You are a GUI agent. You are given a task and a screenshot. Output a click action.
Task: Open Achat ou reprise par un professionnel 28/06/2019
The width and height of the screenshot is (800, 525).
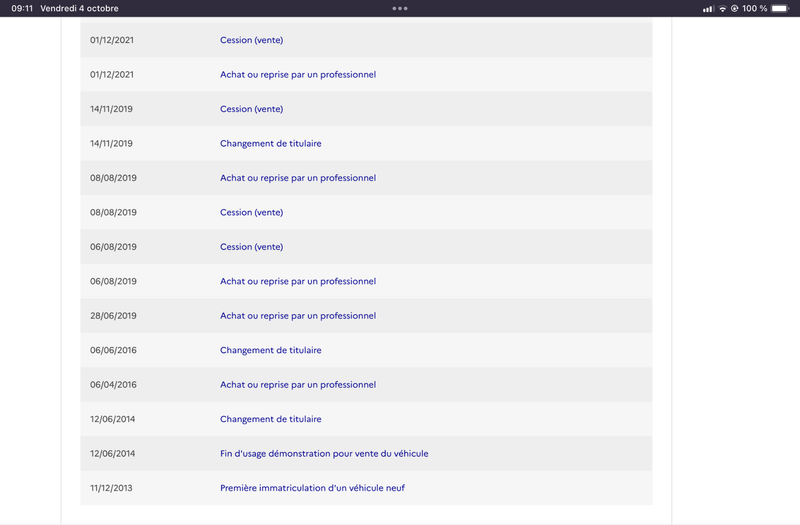point(298,316)
